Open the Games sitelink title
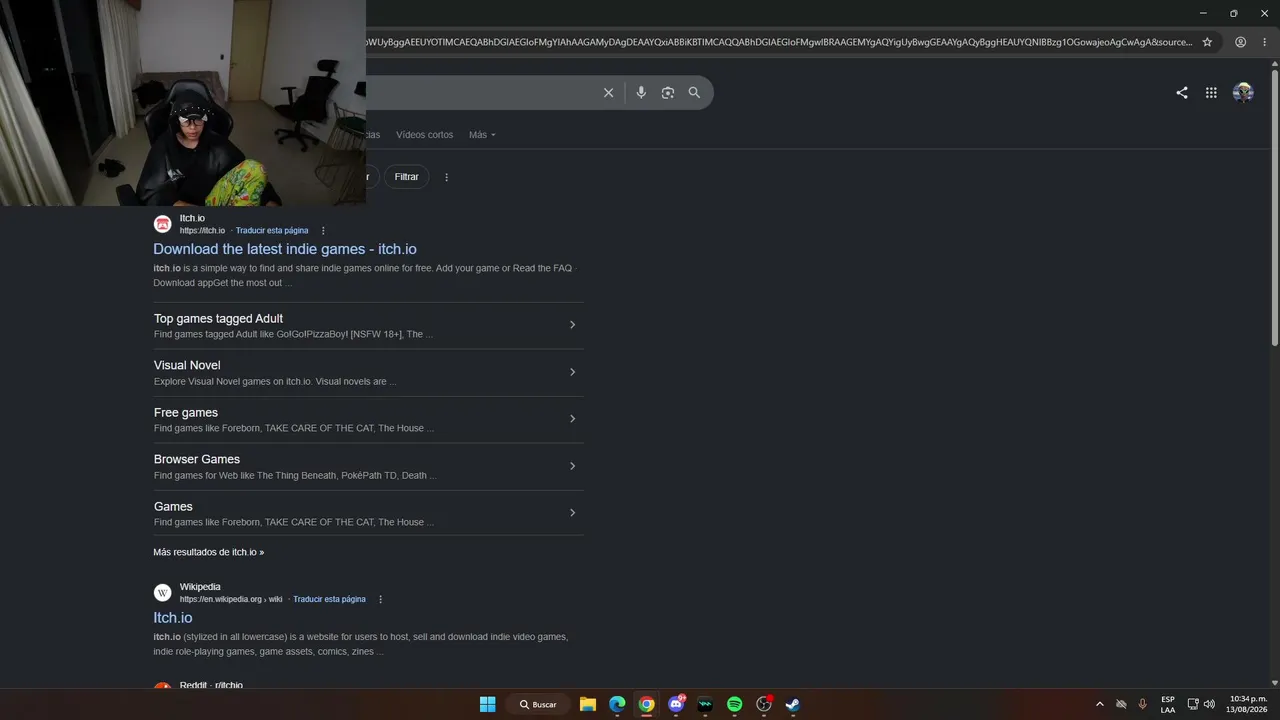The image size is (1280, 720). click(173, 507)
